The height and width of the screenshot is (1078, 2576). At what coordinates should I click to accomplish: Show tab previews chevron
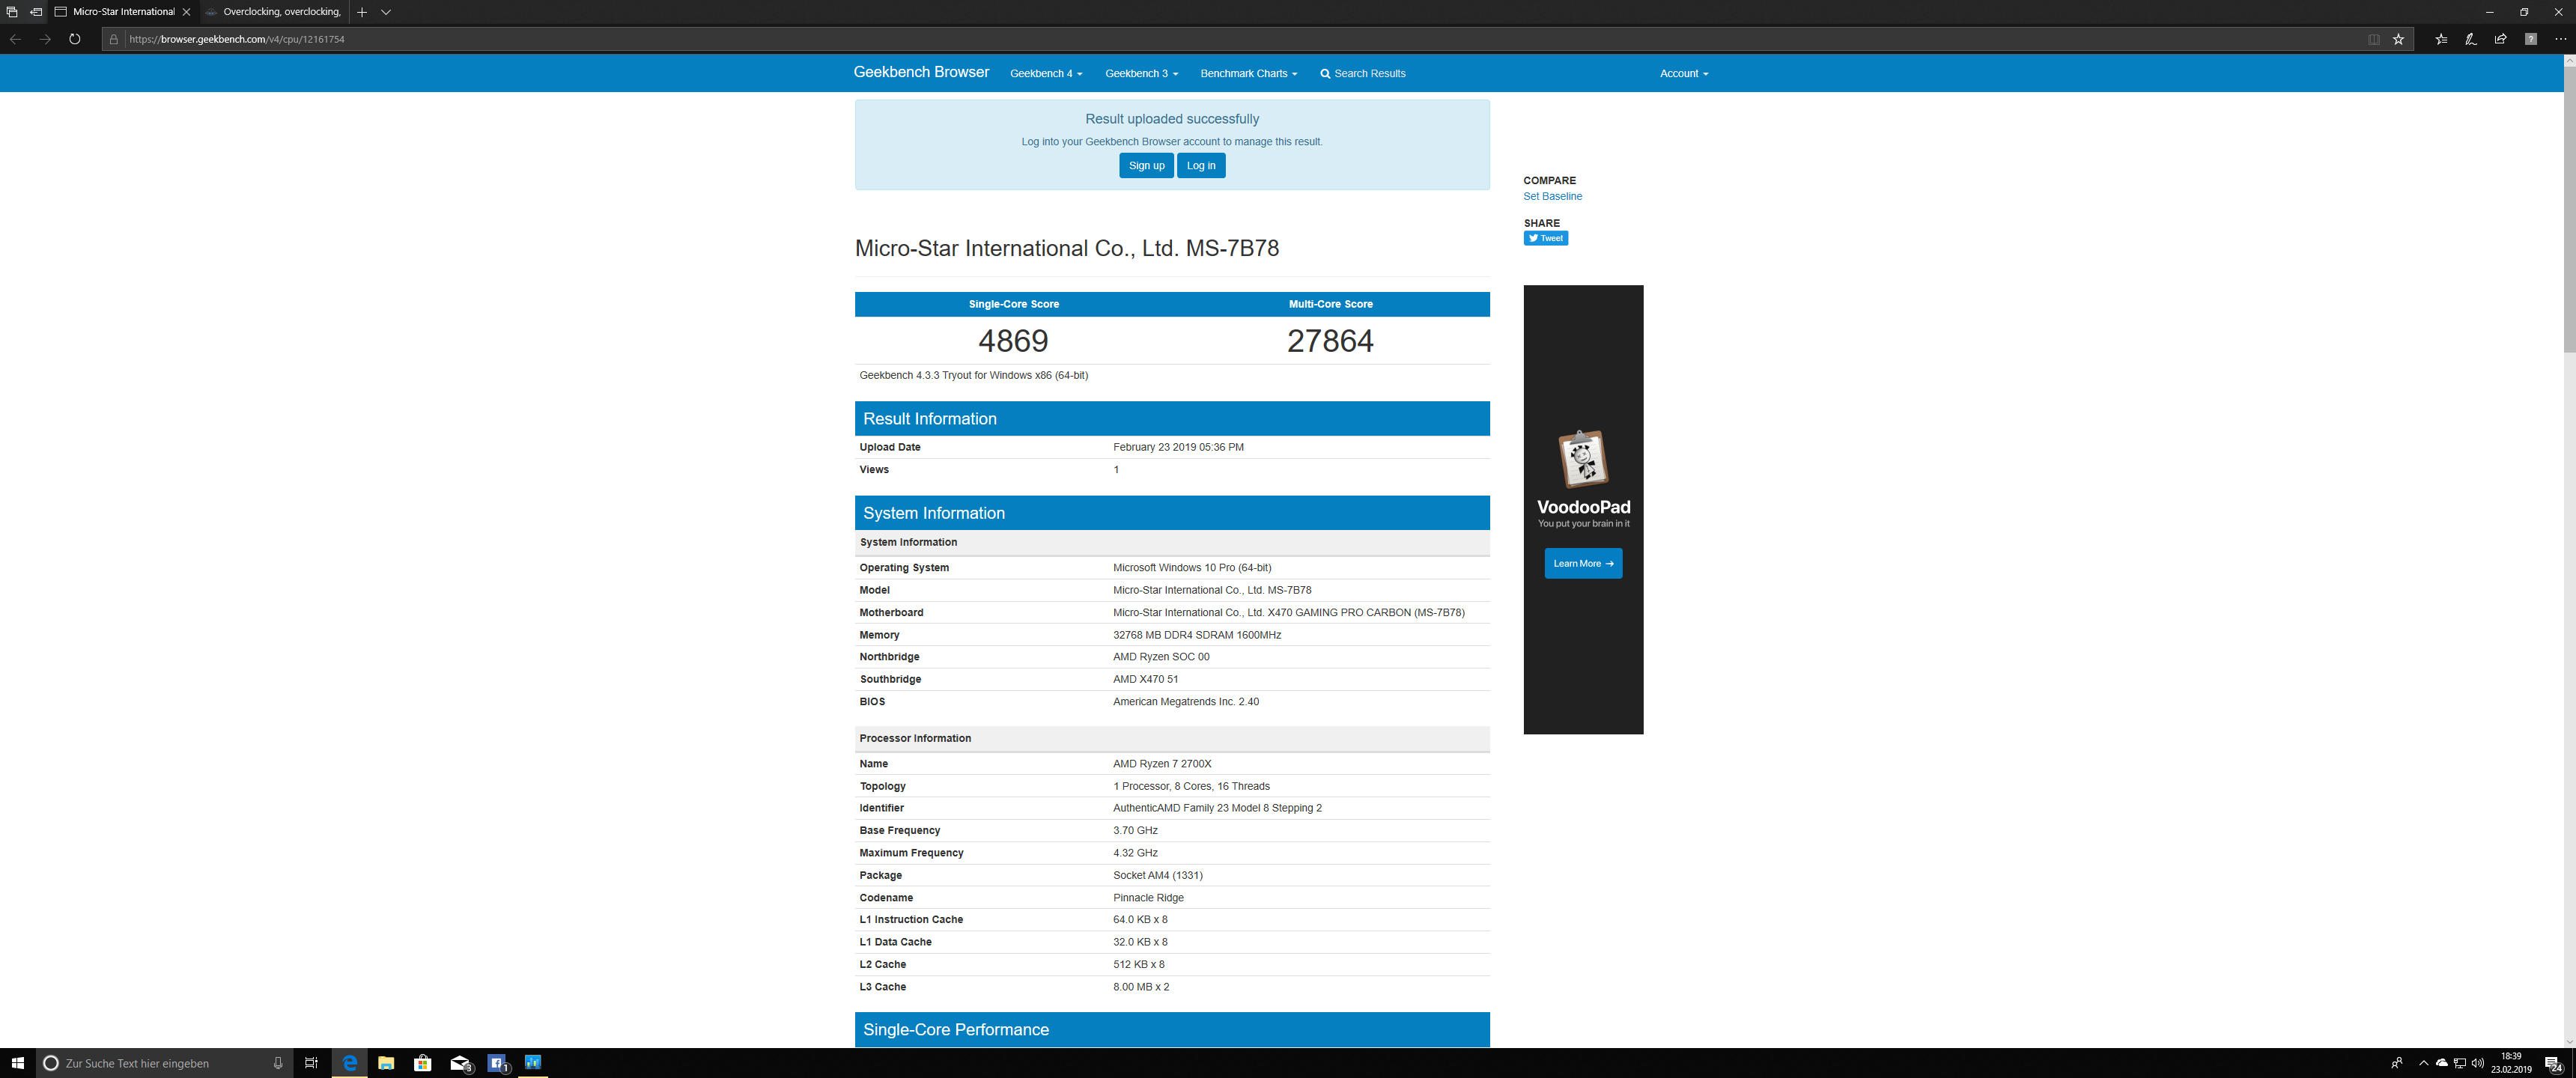(386, 12)
